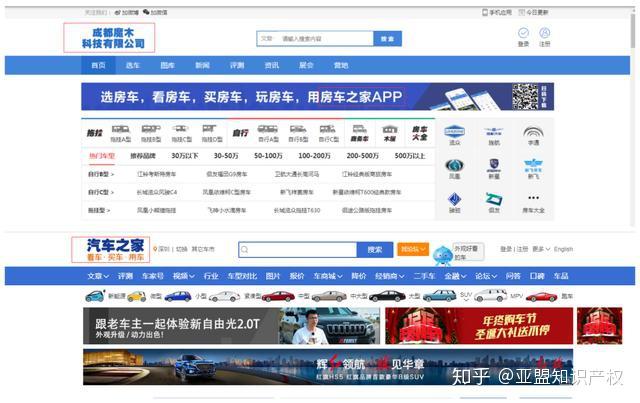Expand the 论坛 dropdown menu

486,276
